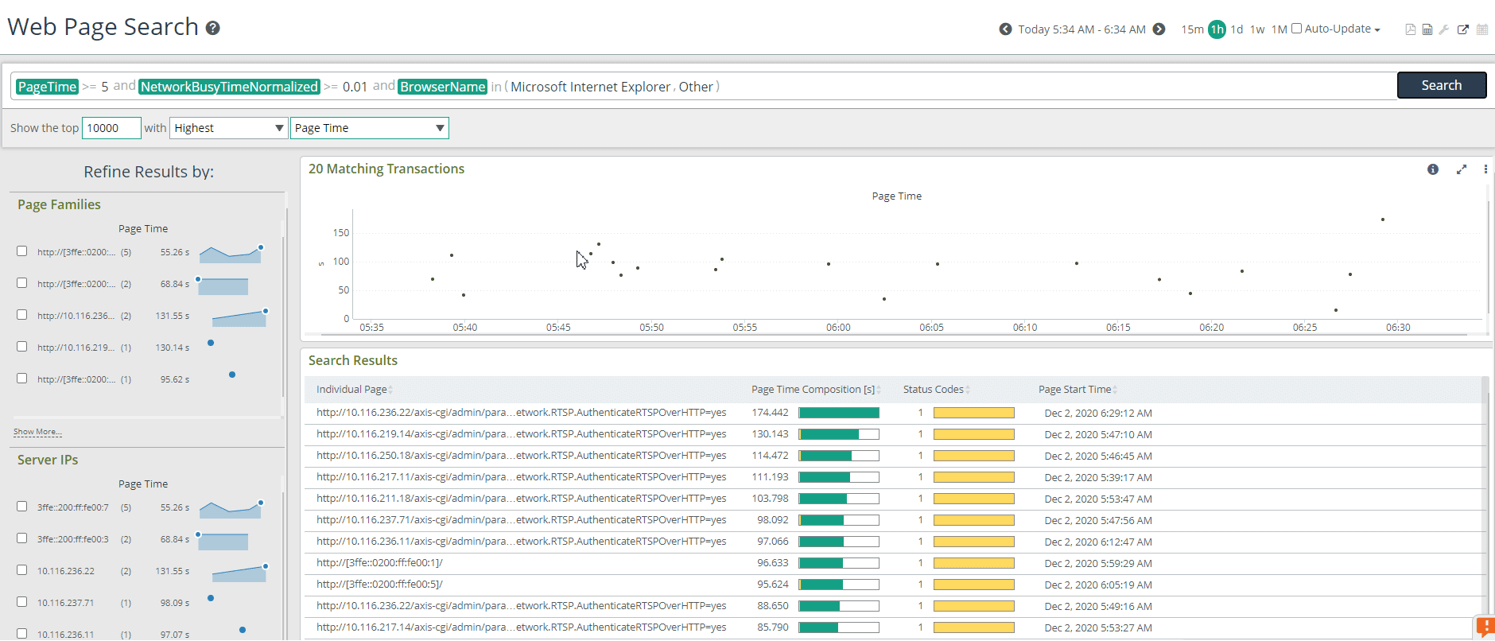This screenshot has height=641, width=1495.
Task: Select the 1w time range tab
Action: (x=1258, y=29)
